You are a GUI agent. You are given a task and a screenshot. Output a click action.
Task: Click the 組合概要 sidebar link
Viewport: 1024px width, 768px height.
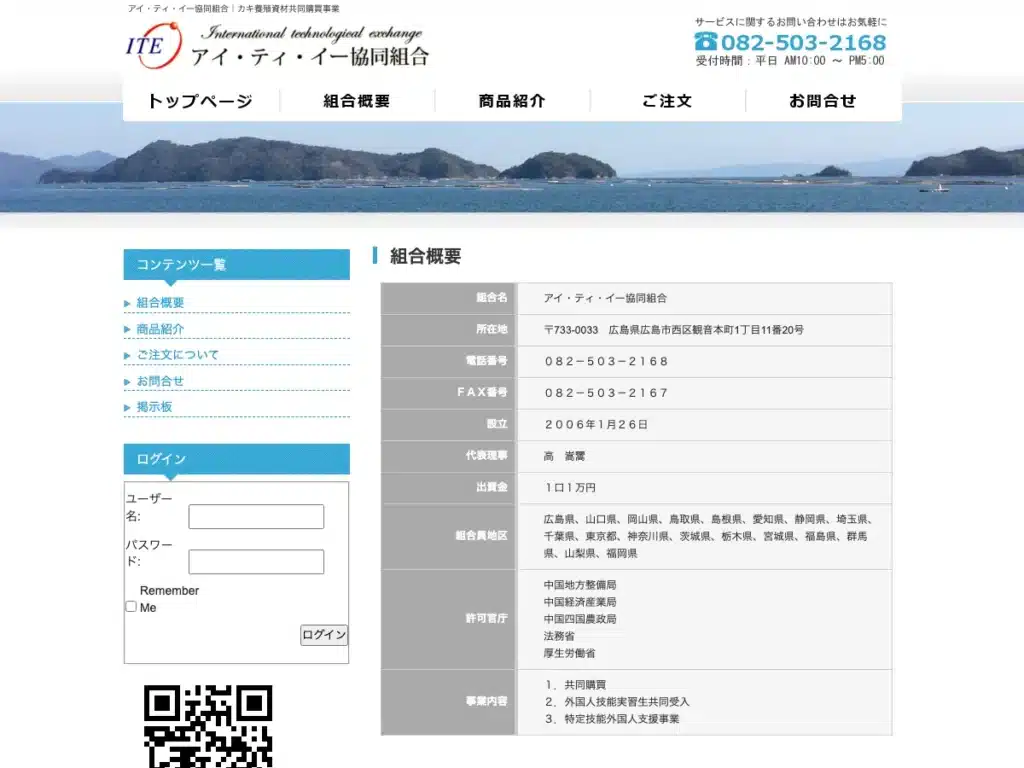click(160, 303)
